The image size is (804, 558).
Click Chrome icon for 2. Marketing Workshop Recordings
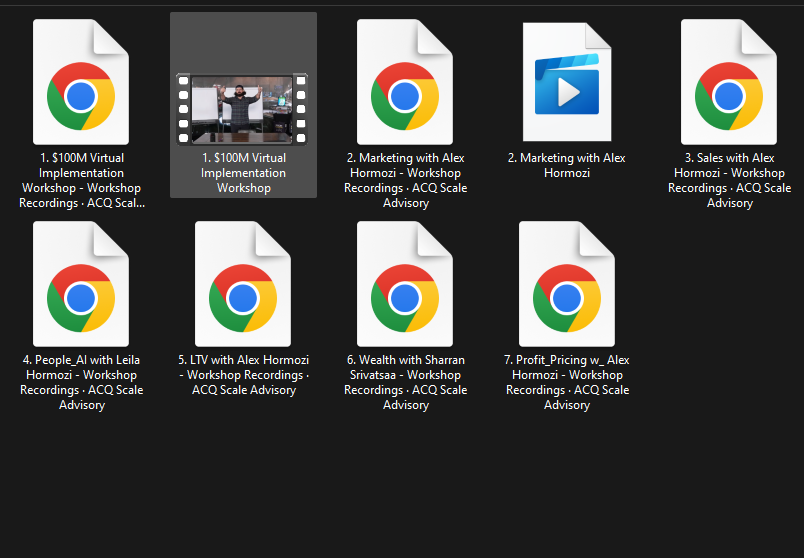[x=405, y=96]
